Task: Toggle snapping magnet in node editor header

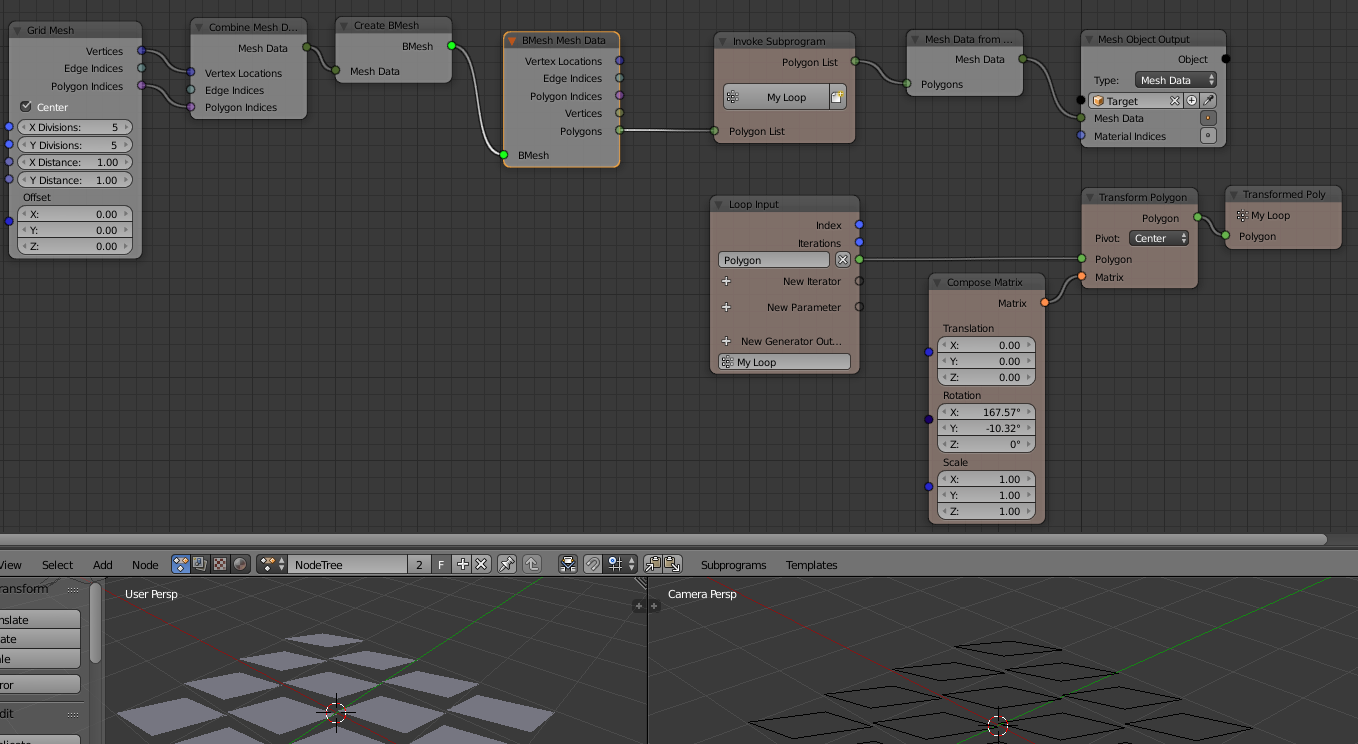Action: (x=593, y=564)
